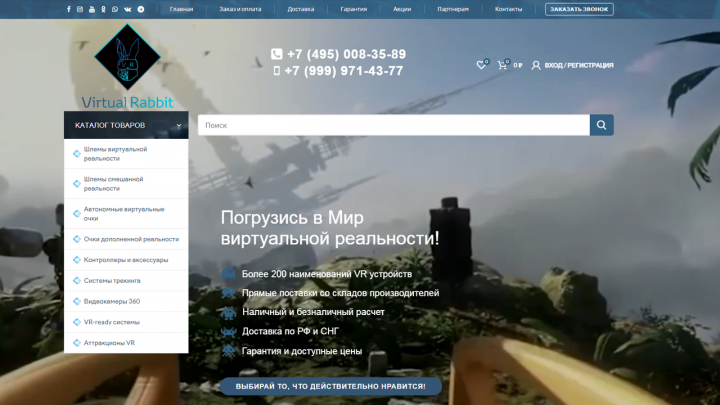Click the Virtual Rabbit brand name text
The width and height of the screenshot is (720, 405).
(128, 102)
